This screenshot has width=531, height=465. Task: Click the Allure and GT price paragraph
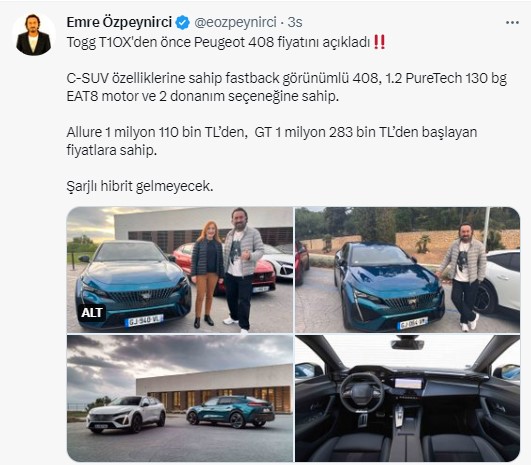coord(272,141)
